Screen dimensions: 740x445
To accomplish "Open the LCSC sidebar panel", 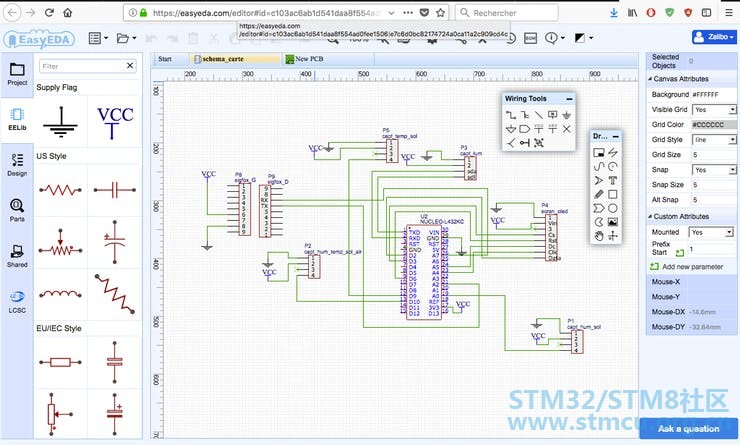I will tap(17, 302).
